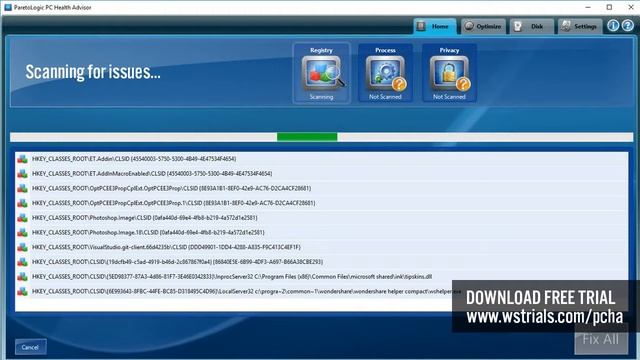Image resolution: width=640 pixels, height=360 pixels.
Task: Click the ParetoLogic title bar app icon
Action: pos(8,7)
